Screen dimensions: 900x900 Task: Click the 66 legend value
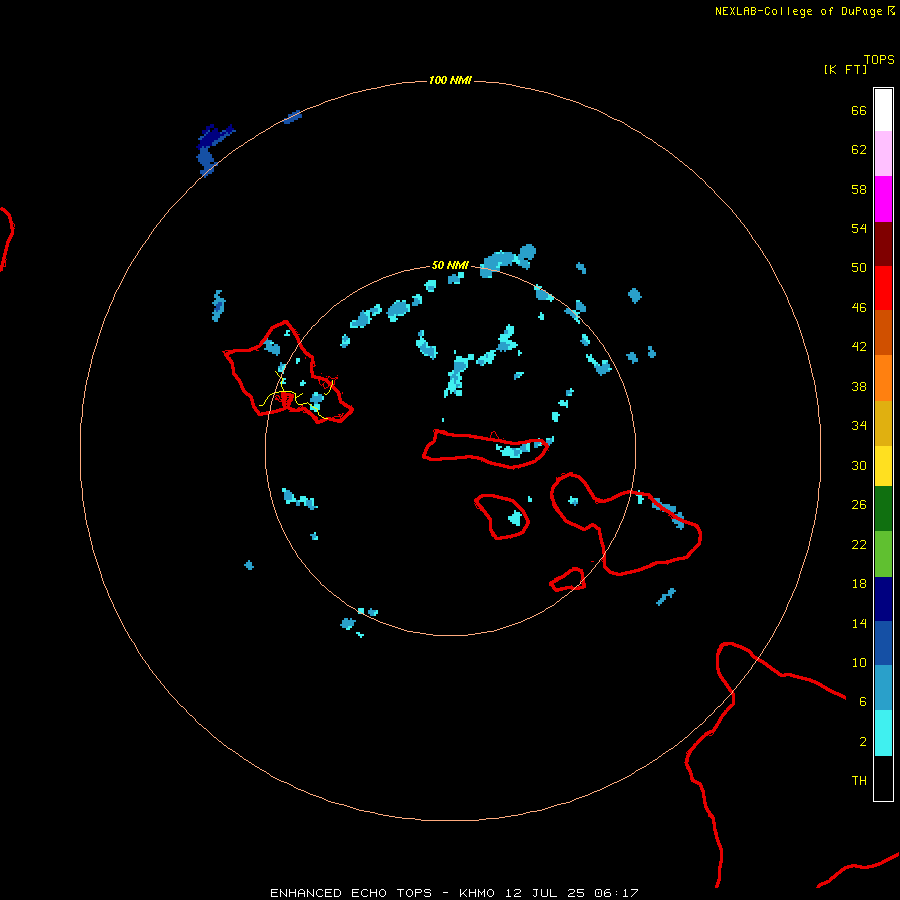pos(859,110)
